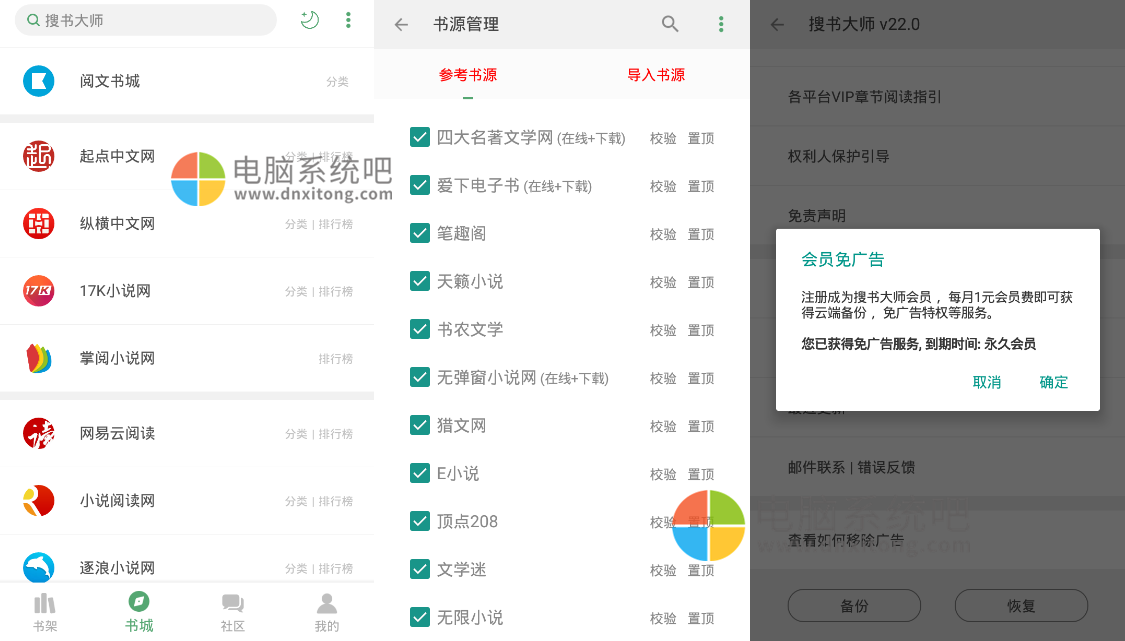Select 书城 bottom tab
The width and height of the screenshot is (1125, 641).
138,612
